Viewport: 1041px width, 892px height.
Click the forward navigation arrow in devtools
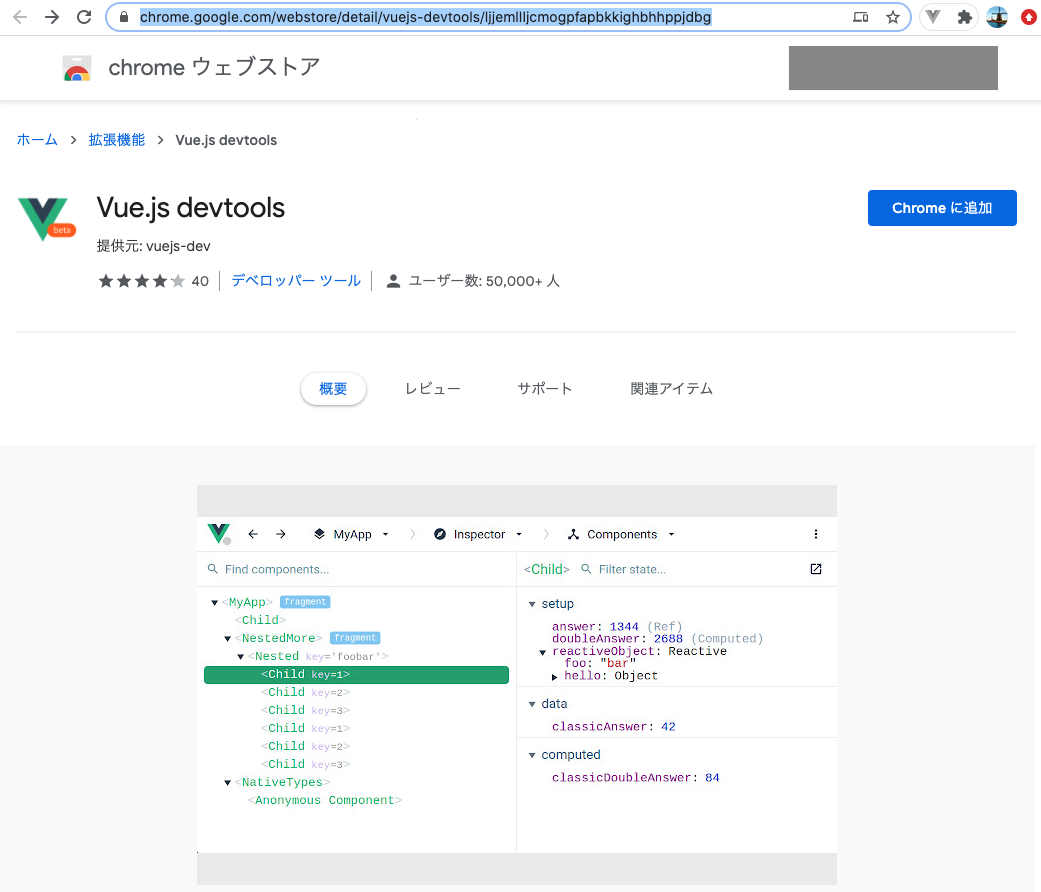(x=281, y=534)
